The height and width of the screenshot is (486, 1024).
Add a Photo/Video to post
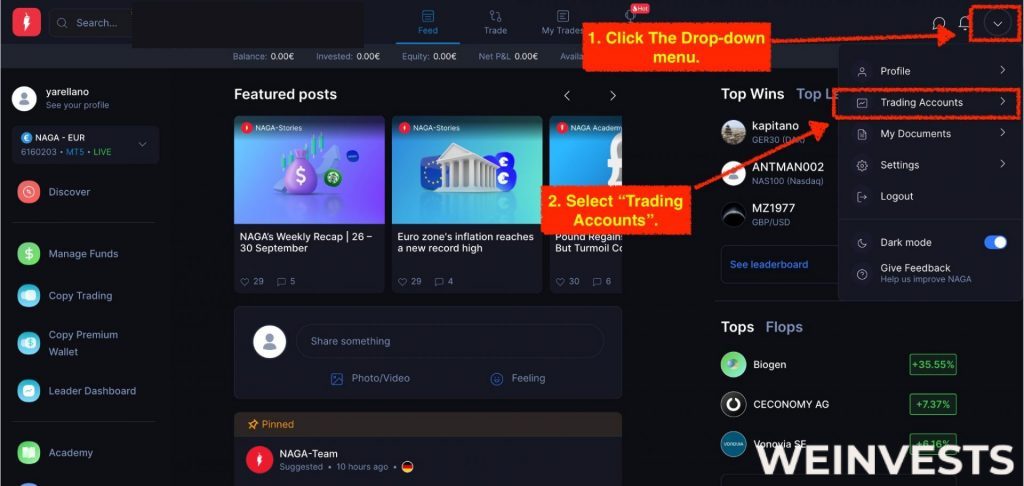[370, 378]
